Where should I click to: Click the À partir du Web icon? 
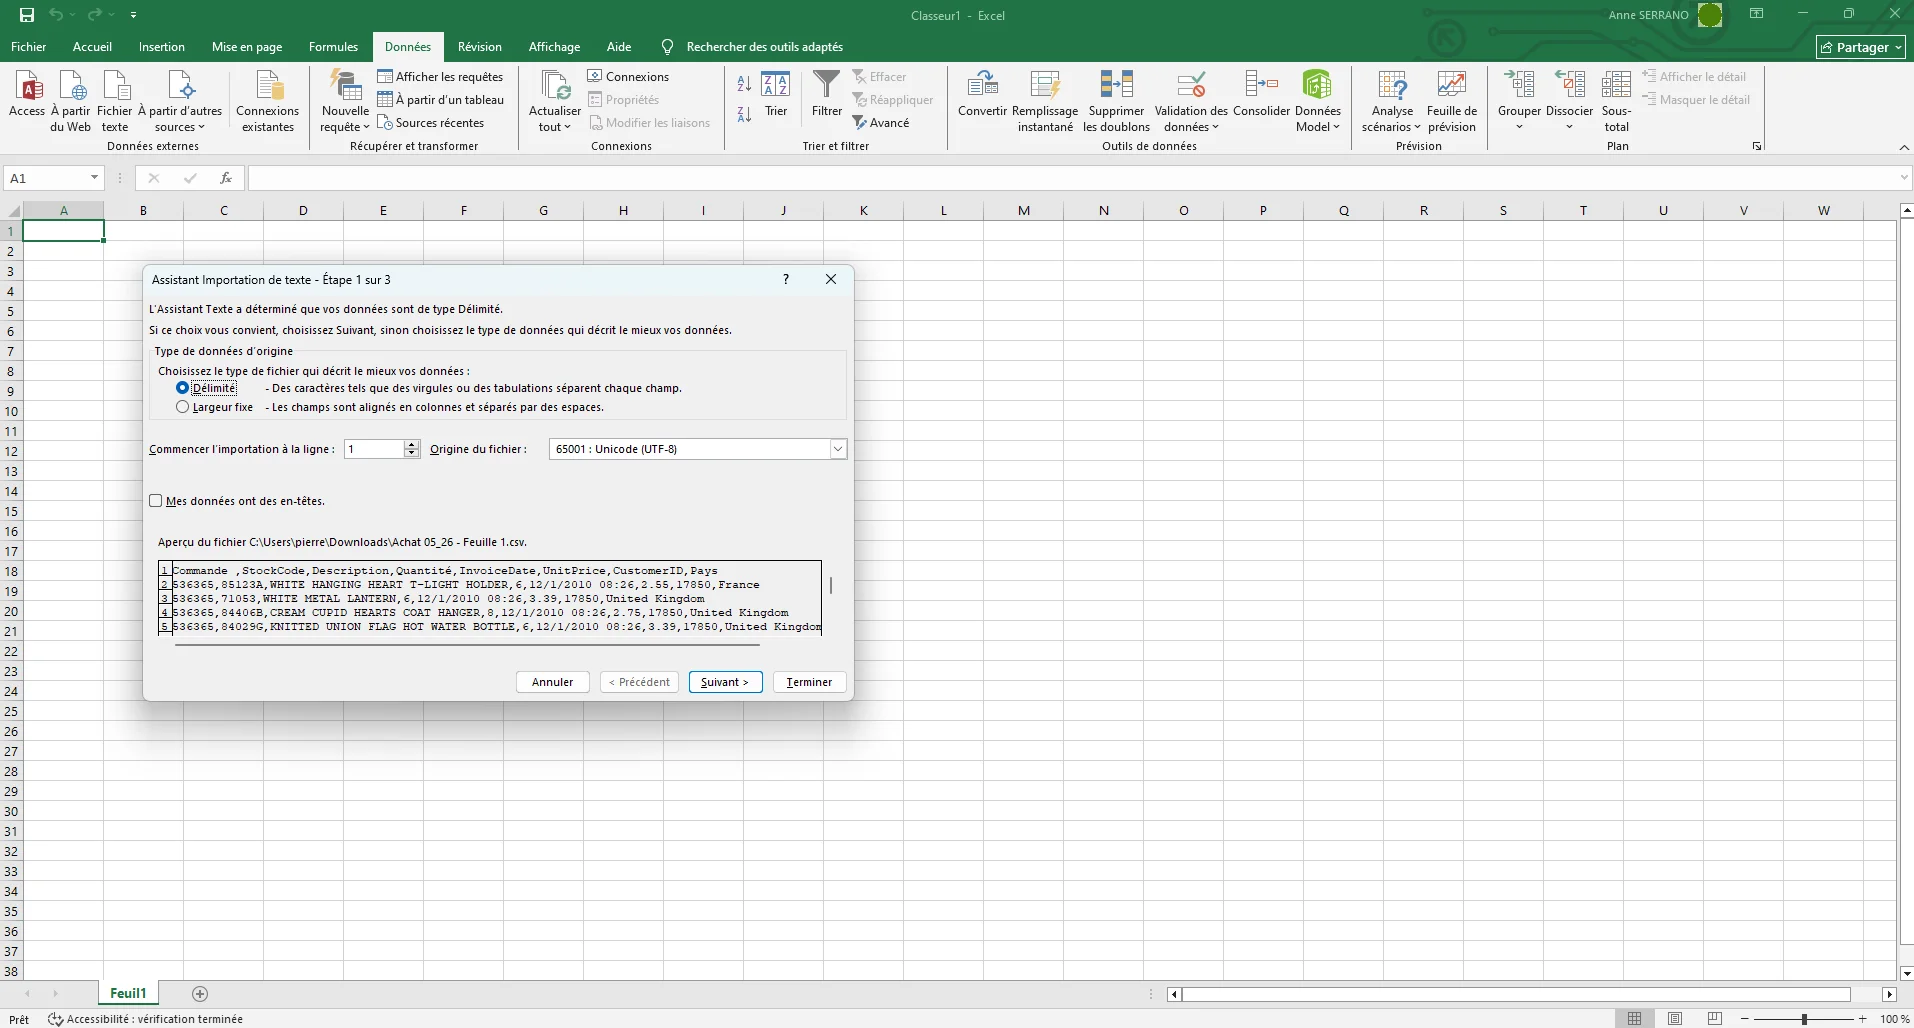coord(70,100)
